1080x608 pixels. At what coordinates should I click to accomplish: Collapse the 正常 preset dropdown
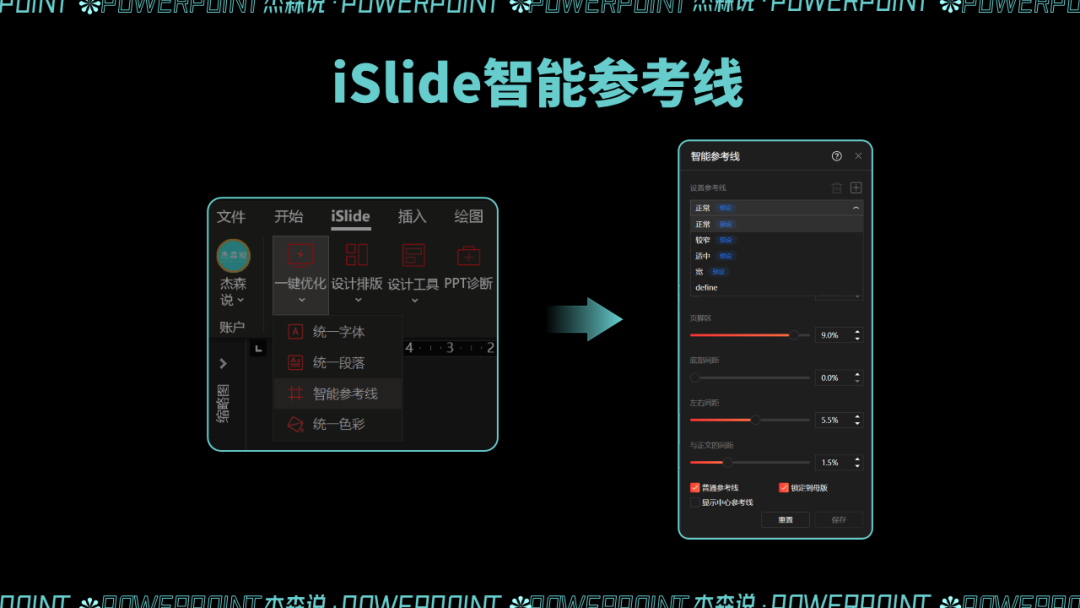pyautogui.click(x=856, y=208)
